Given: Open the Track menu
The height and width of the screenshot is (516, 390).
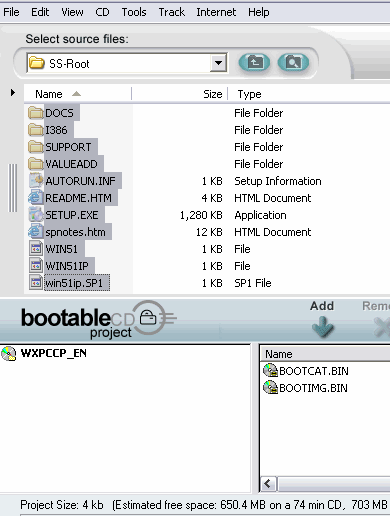Looking at the screenshot, I should point(171,12).
